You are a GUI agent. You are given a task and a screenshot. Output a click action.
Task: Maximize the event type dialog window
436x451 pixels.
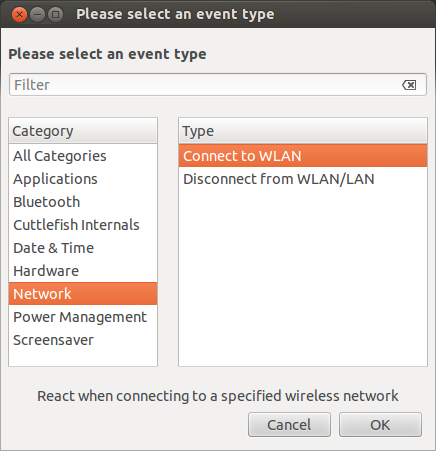click(x=55, y=15)
